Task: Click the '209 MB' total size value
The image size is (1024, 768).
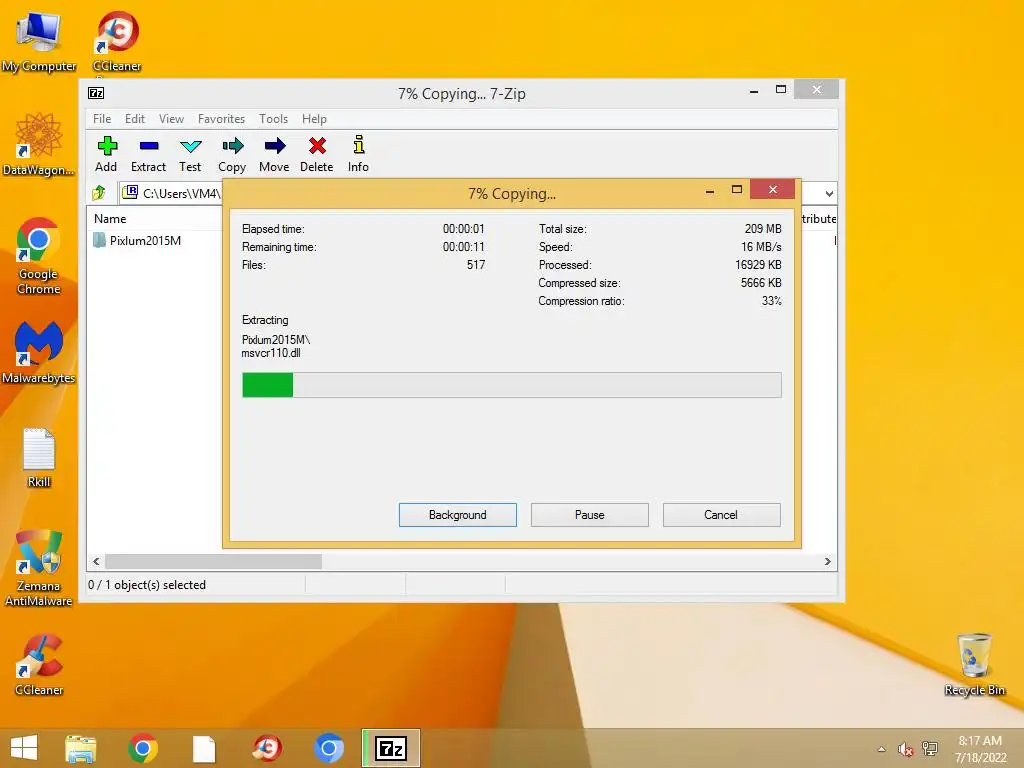Action: pos(763,229)
